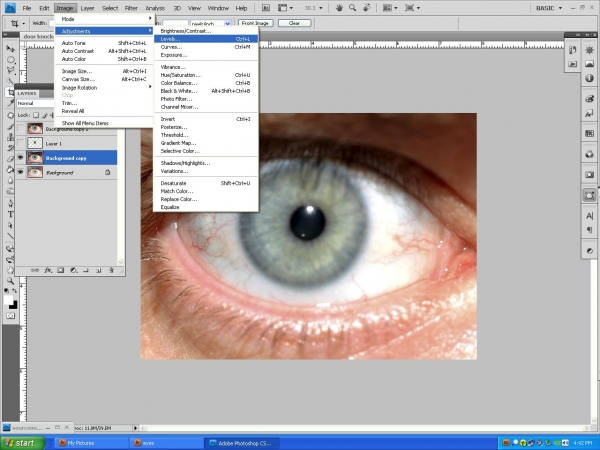Screen dimensions: 600x450
Task: Expand the Image Rotation submenu
Action: [104, 87]
